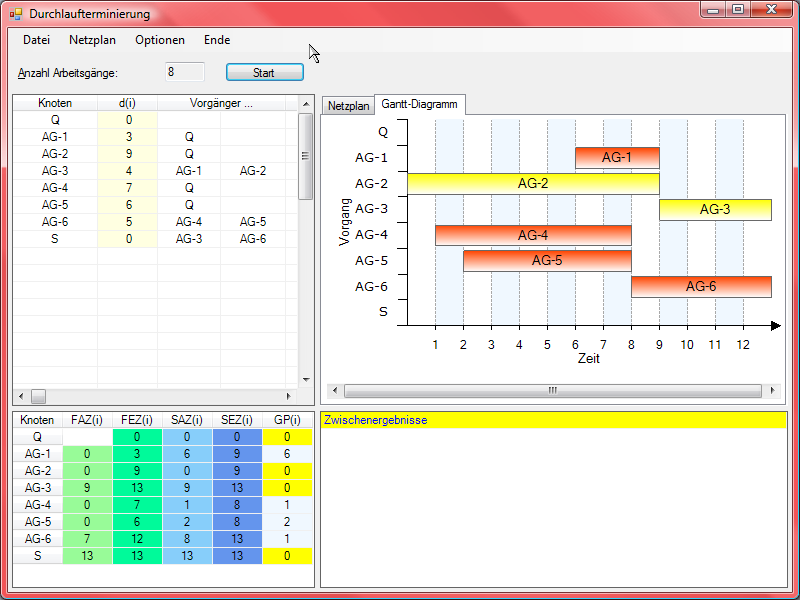Click the AG-6 red bar in Gantt chart
The height and width of the screenshot is (600, 800).
coord(701,286)
